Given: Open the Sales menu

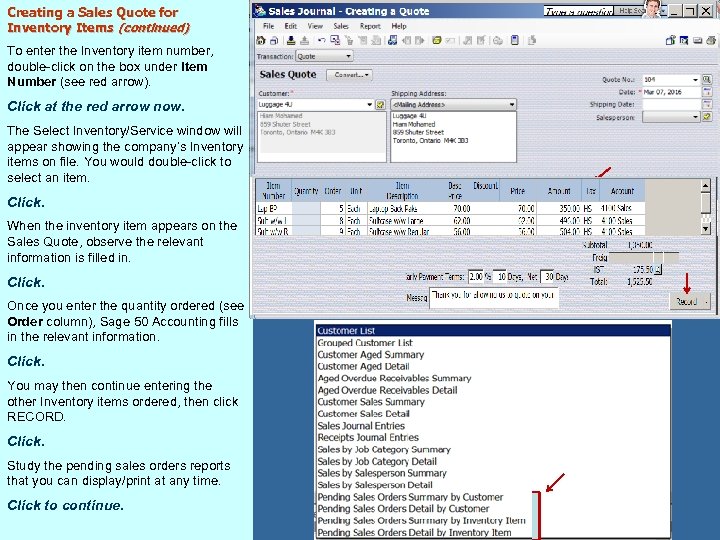Looking at the screenshot, I should pyautogui.click(x=341, y=26).
